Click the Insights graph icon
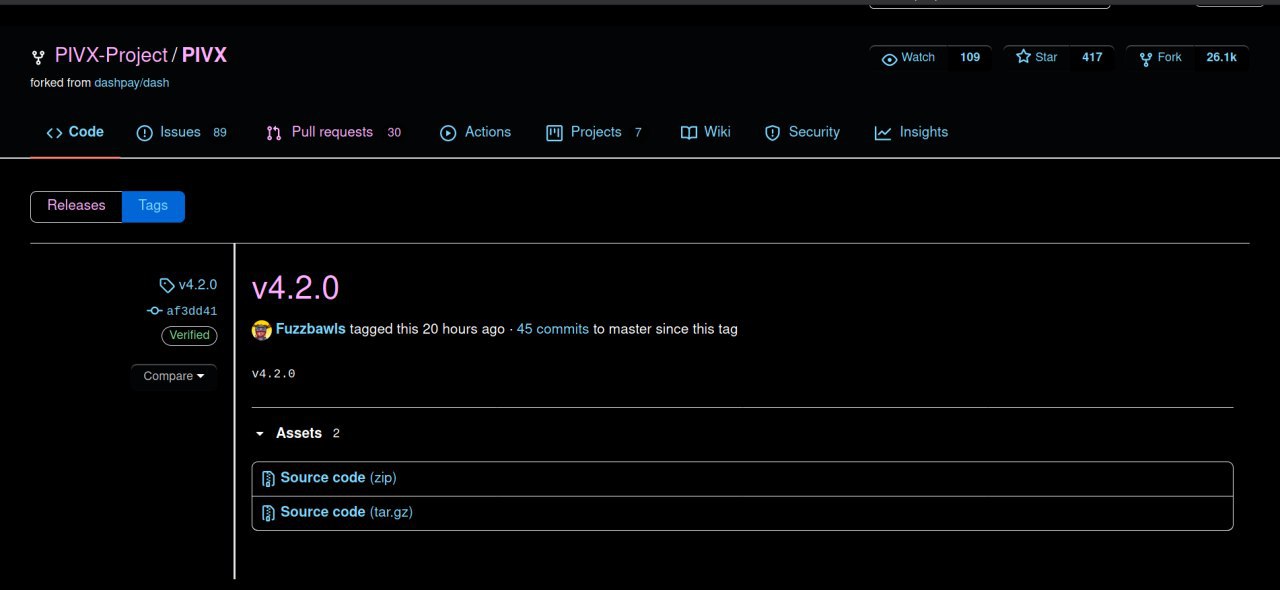This screenshot has width=1280, height=590. pos(882,133)
